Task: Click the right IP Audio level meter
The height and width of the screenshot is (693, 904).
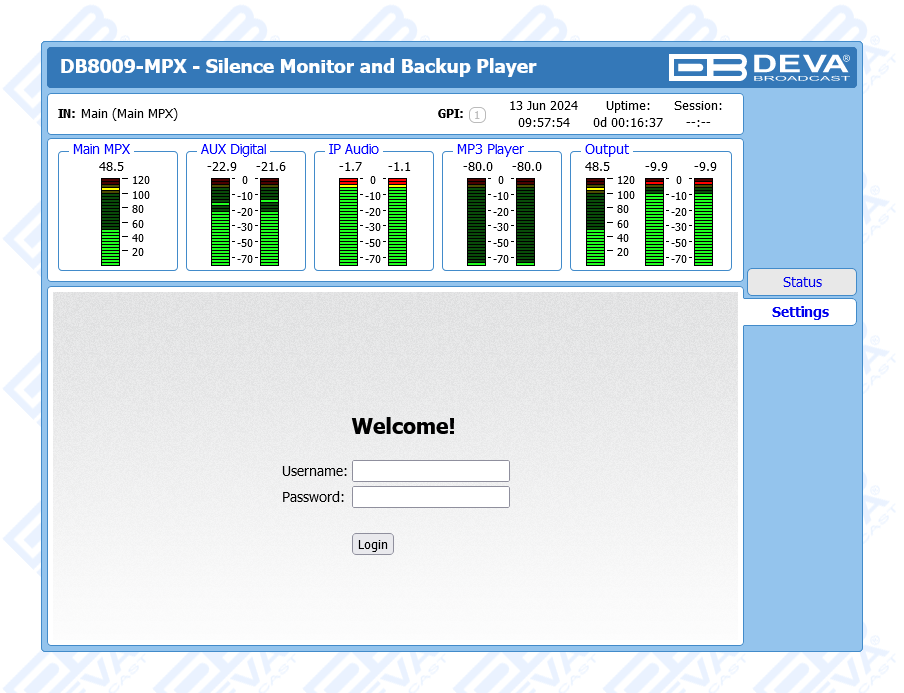Action: point(397,222)
